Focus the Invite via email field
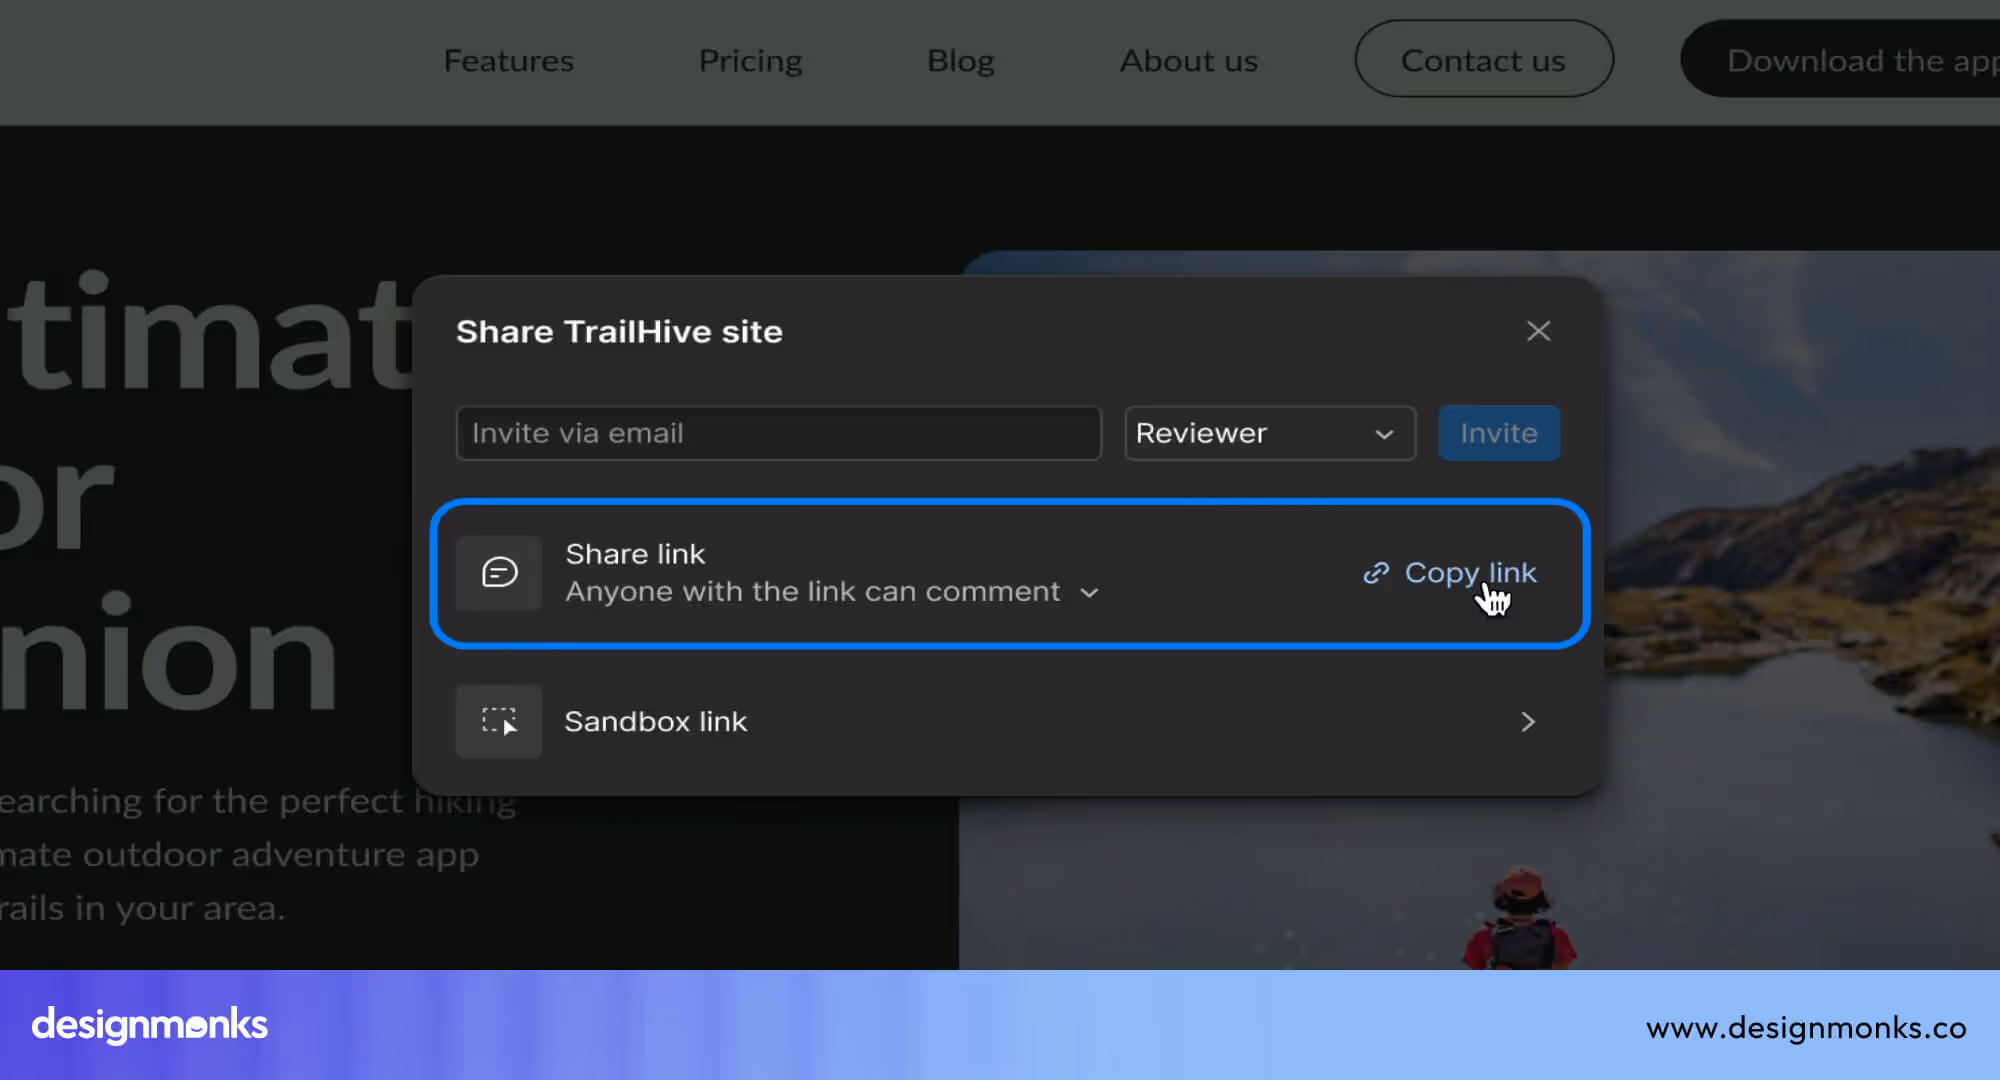Viewport: 2000px width, 1080px height. (778, 433)
